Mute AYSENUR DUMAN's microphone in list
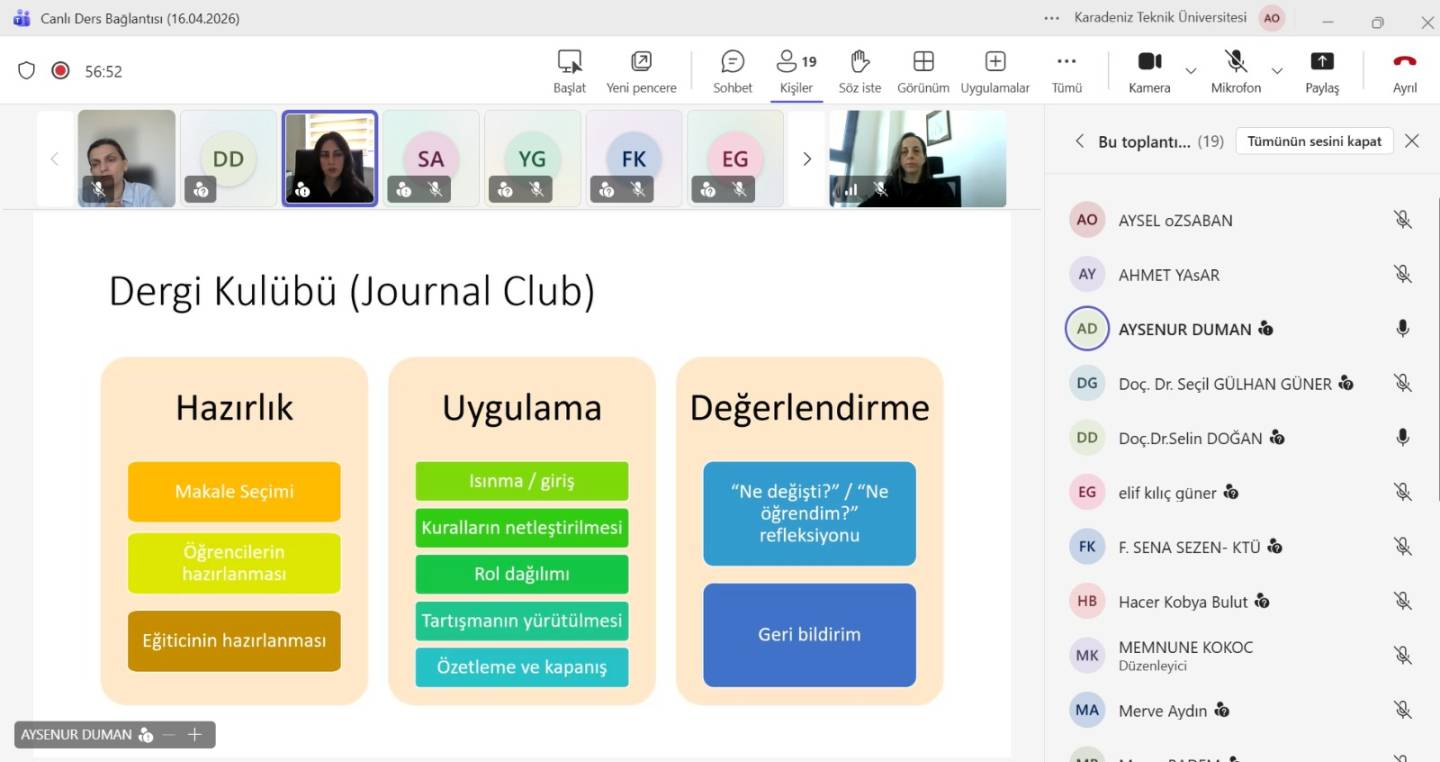 [1402, 329]
